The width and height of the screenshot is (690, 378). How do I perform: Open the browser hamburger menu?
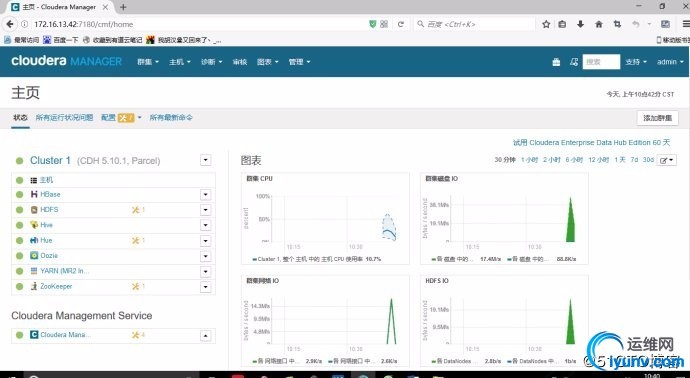pyautogui.click(x=686, y=24)
